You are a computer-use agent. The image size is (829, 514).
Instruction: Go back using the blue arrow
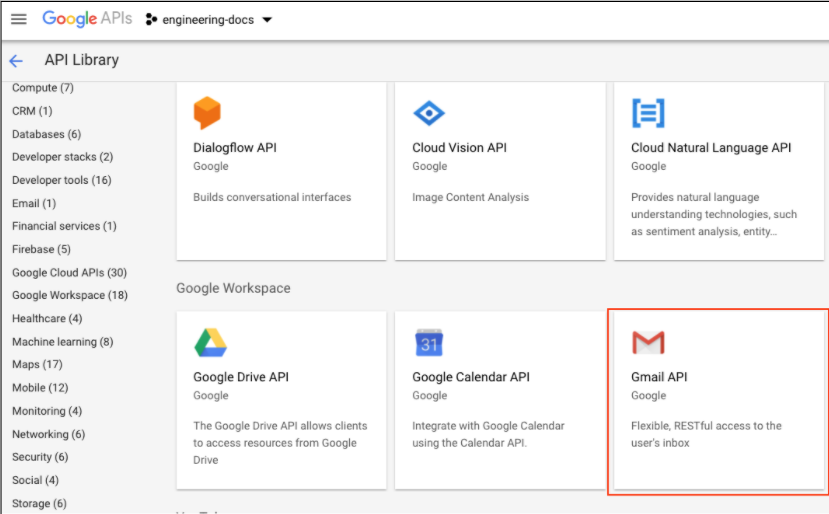pyautogui.click(x=16, y=61)
